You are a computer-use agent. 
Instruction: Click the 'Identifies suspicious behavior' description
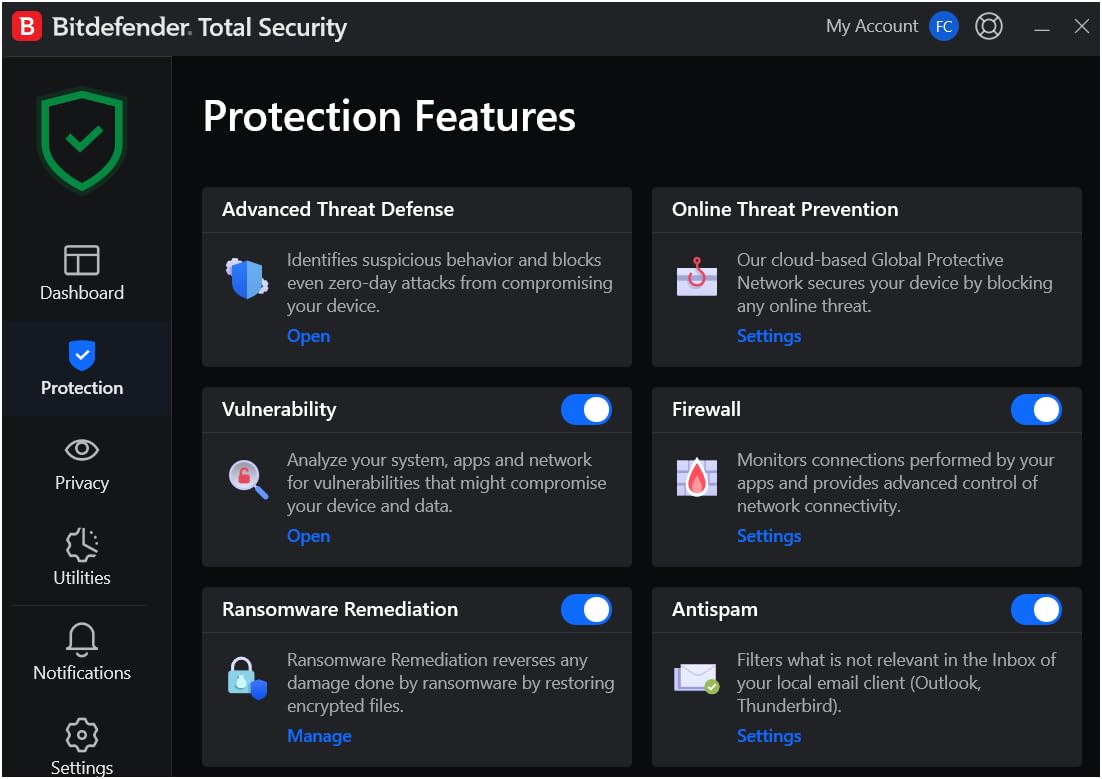[450, 283]
